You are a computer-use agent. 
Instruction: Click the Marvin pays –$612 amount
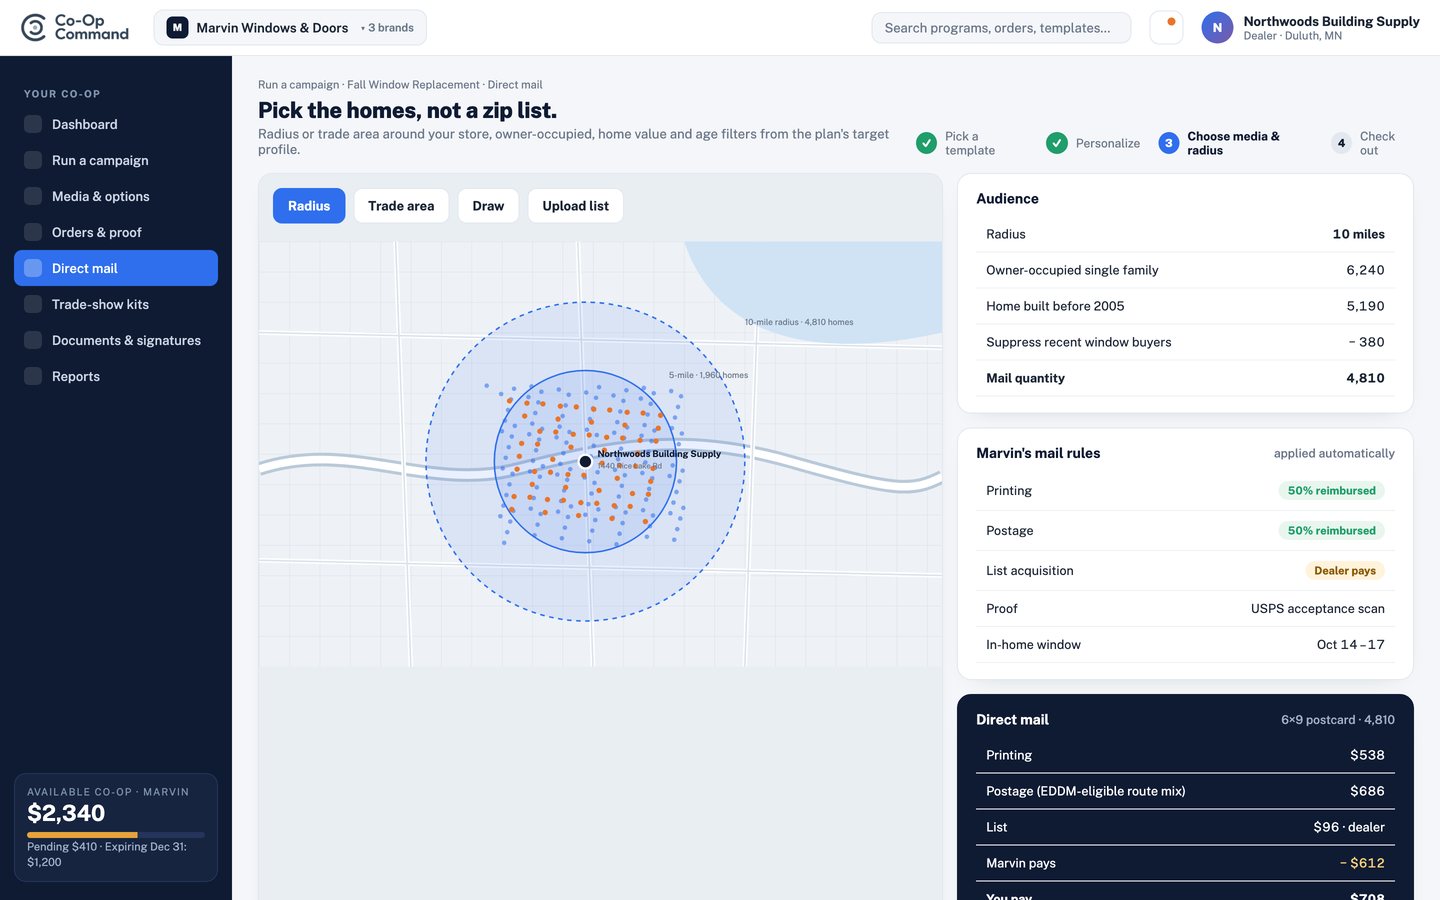(x=1362, y=863)
